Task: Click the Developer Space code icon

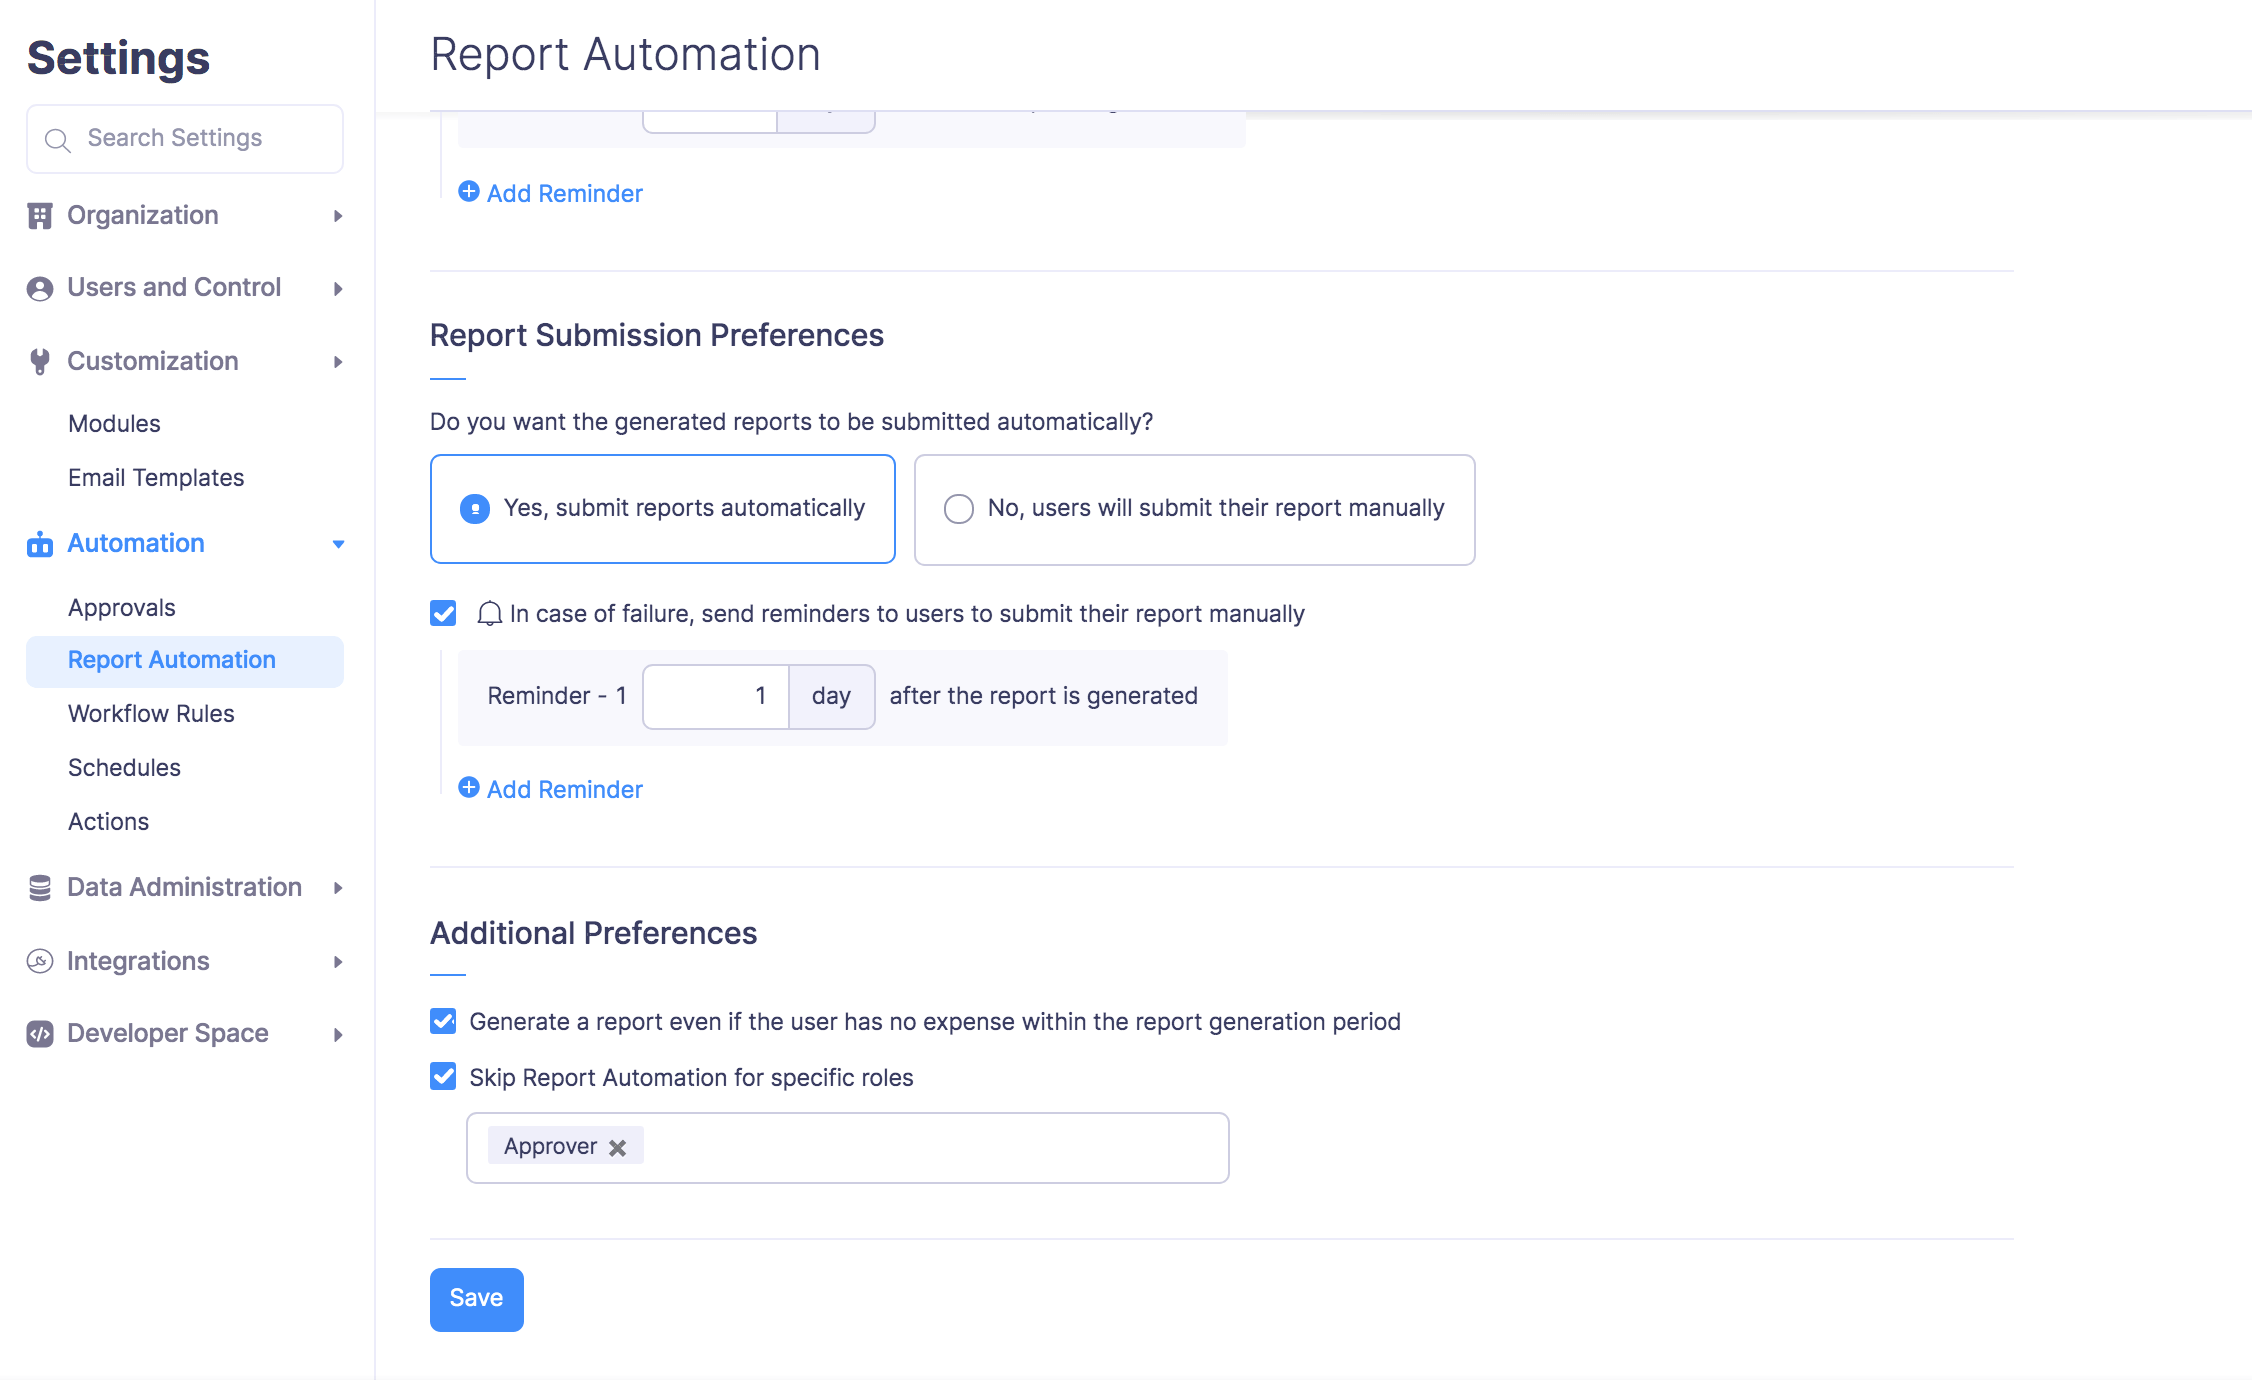Action: (x=40, y=1034)
